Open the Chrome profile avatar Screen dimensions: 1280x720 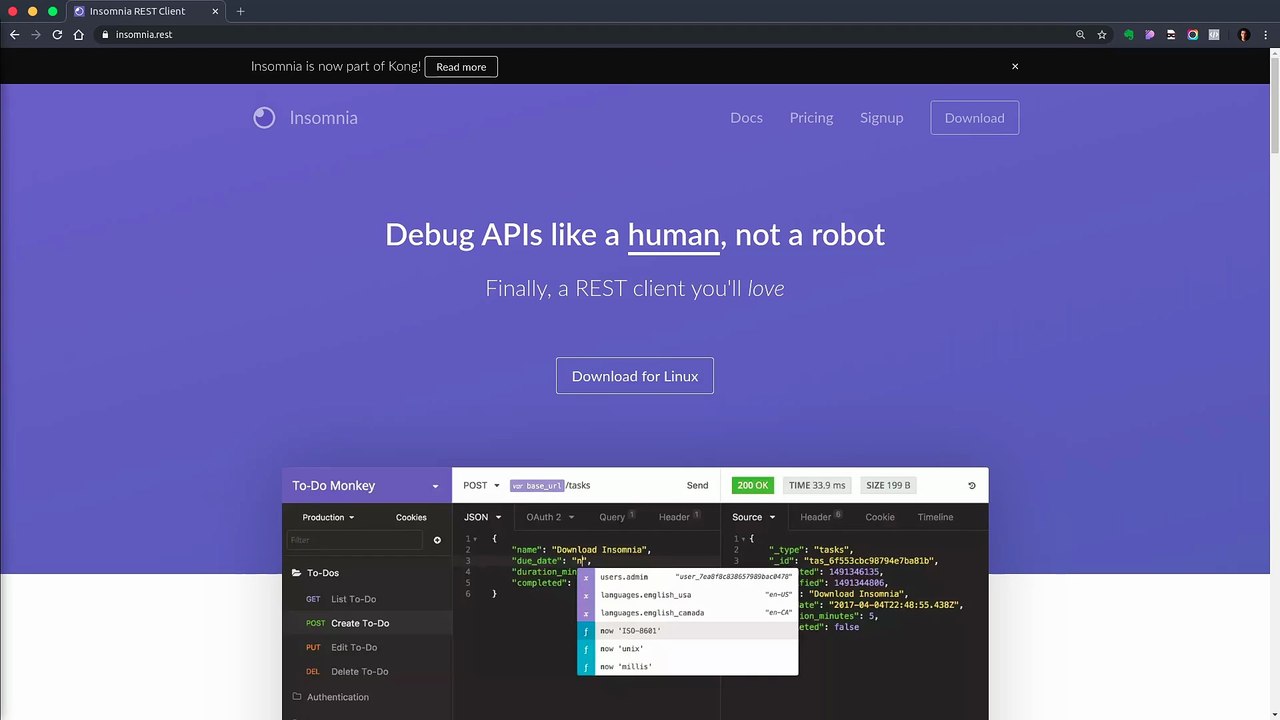pyautogui.click(x=1244, y=34)
